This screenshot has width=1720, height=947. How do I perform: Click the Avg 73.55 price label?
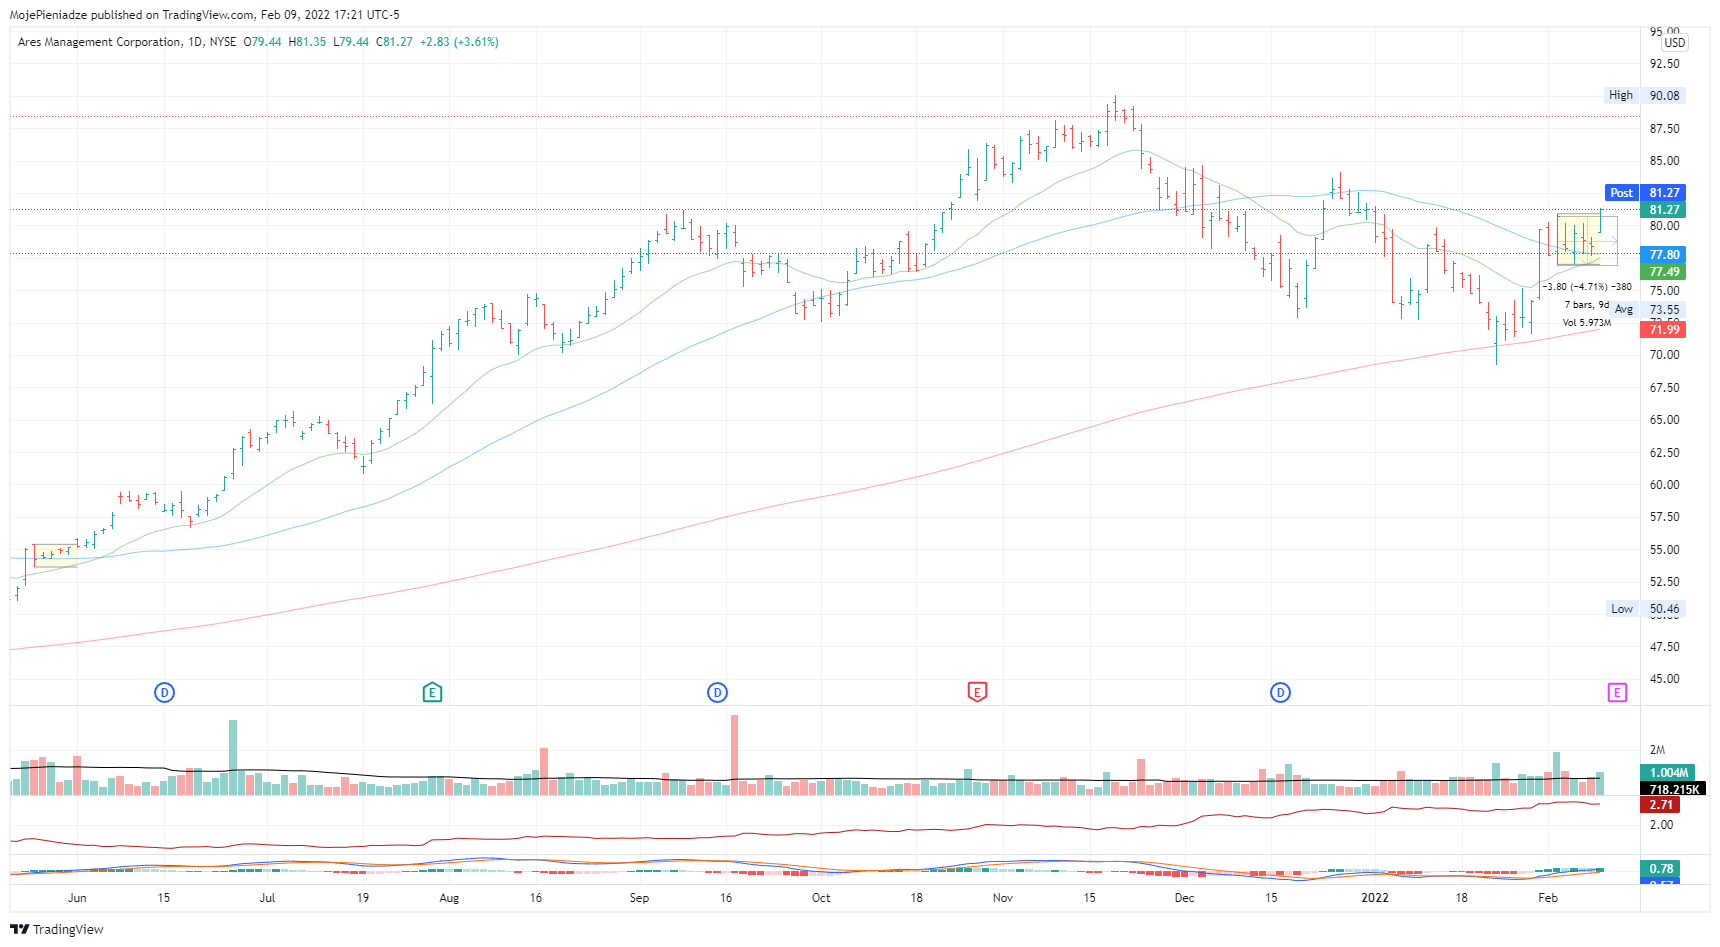click(x=1648, y=310)
